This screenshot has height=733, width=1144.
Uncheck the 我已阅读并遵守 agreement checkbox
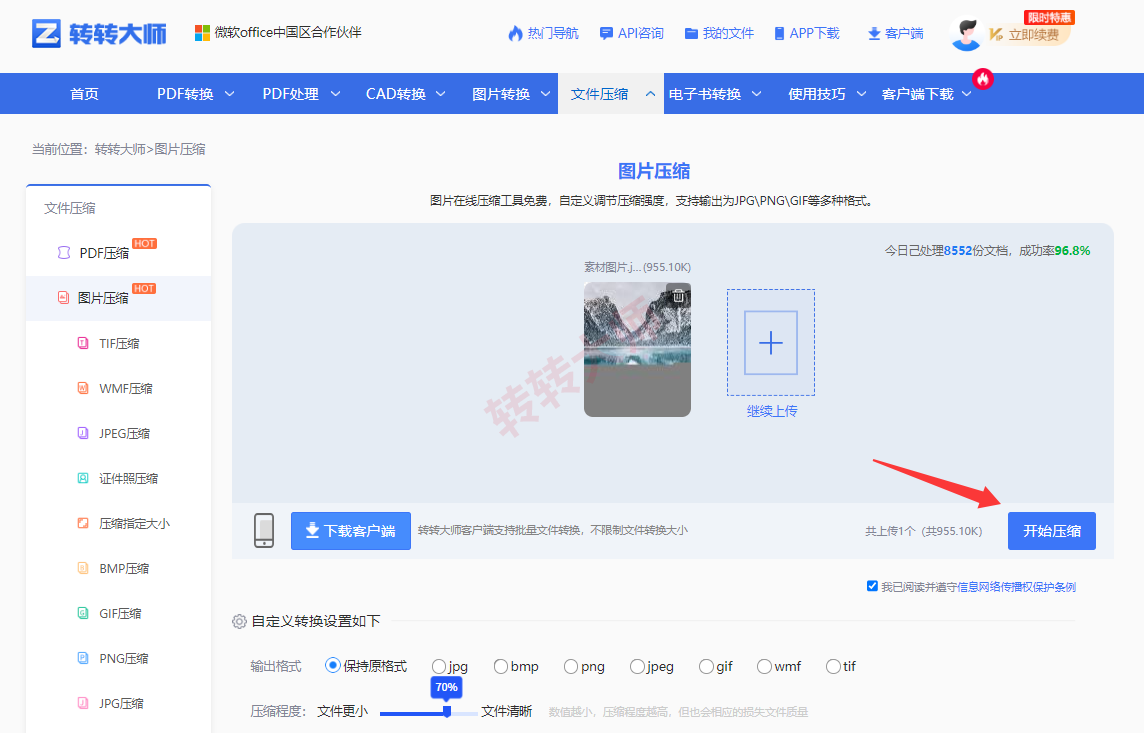tap(872, 586)
